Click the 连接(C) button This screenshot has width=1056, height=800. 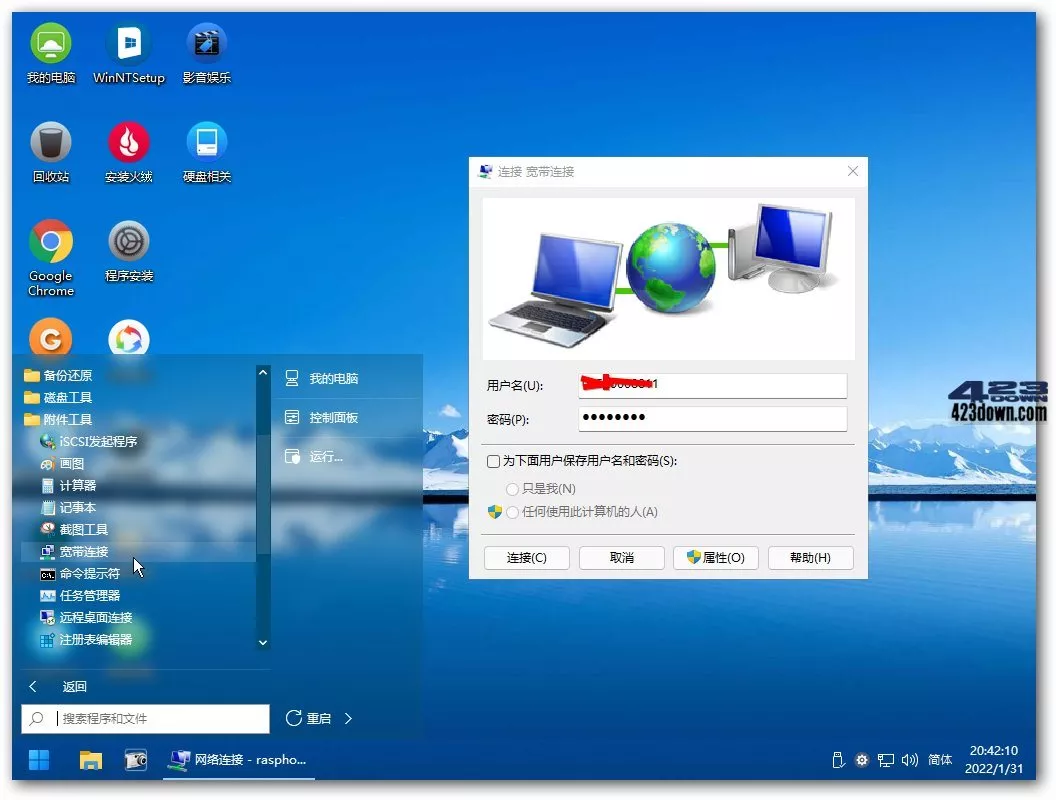[x=526, y=558]
